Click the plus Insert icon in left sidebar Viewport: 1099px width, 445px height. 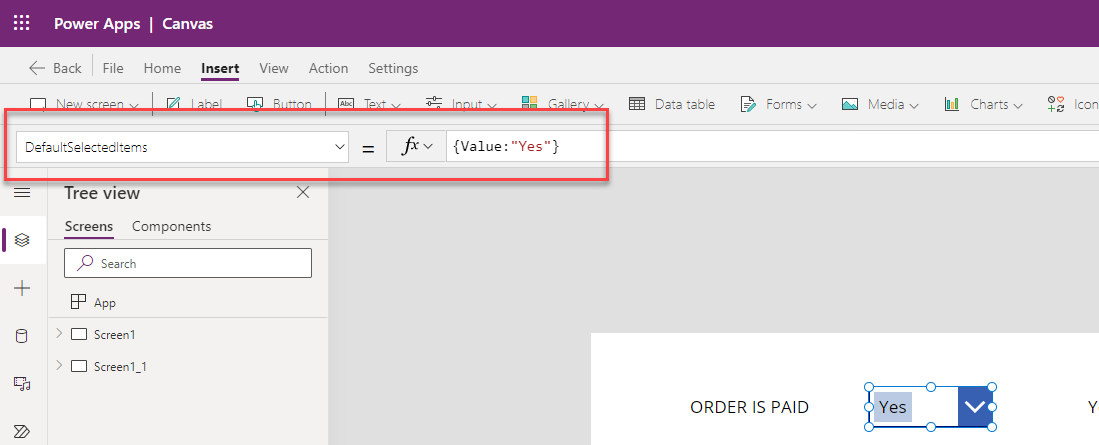[x=22, y=288]
